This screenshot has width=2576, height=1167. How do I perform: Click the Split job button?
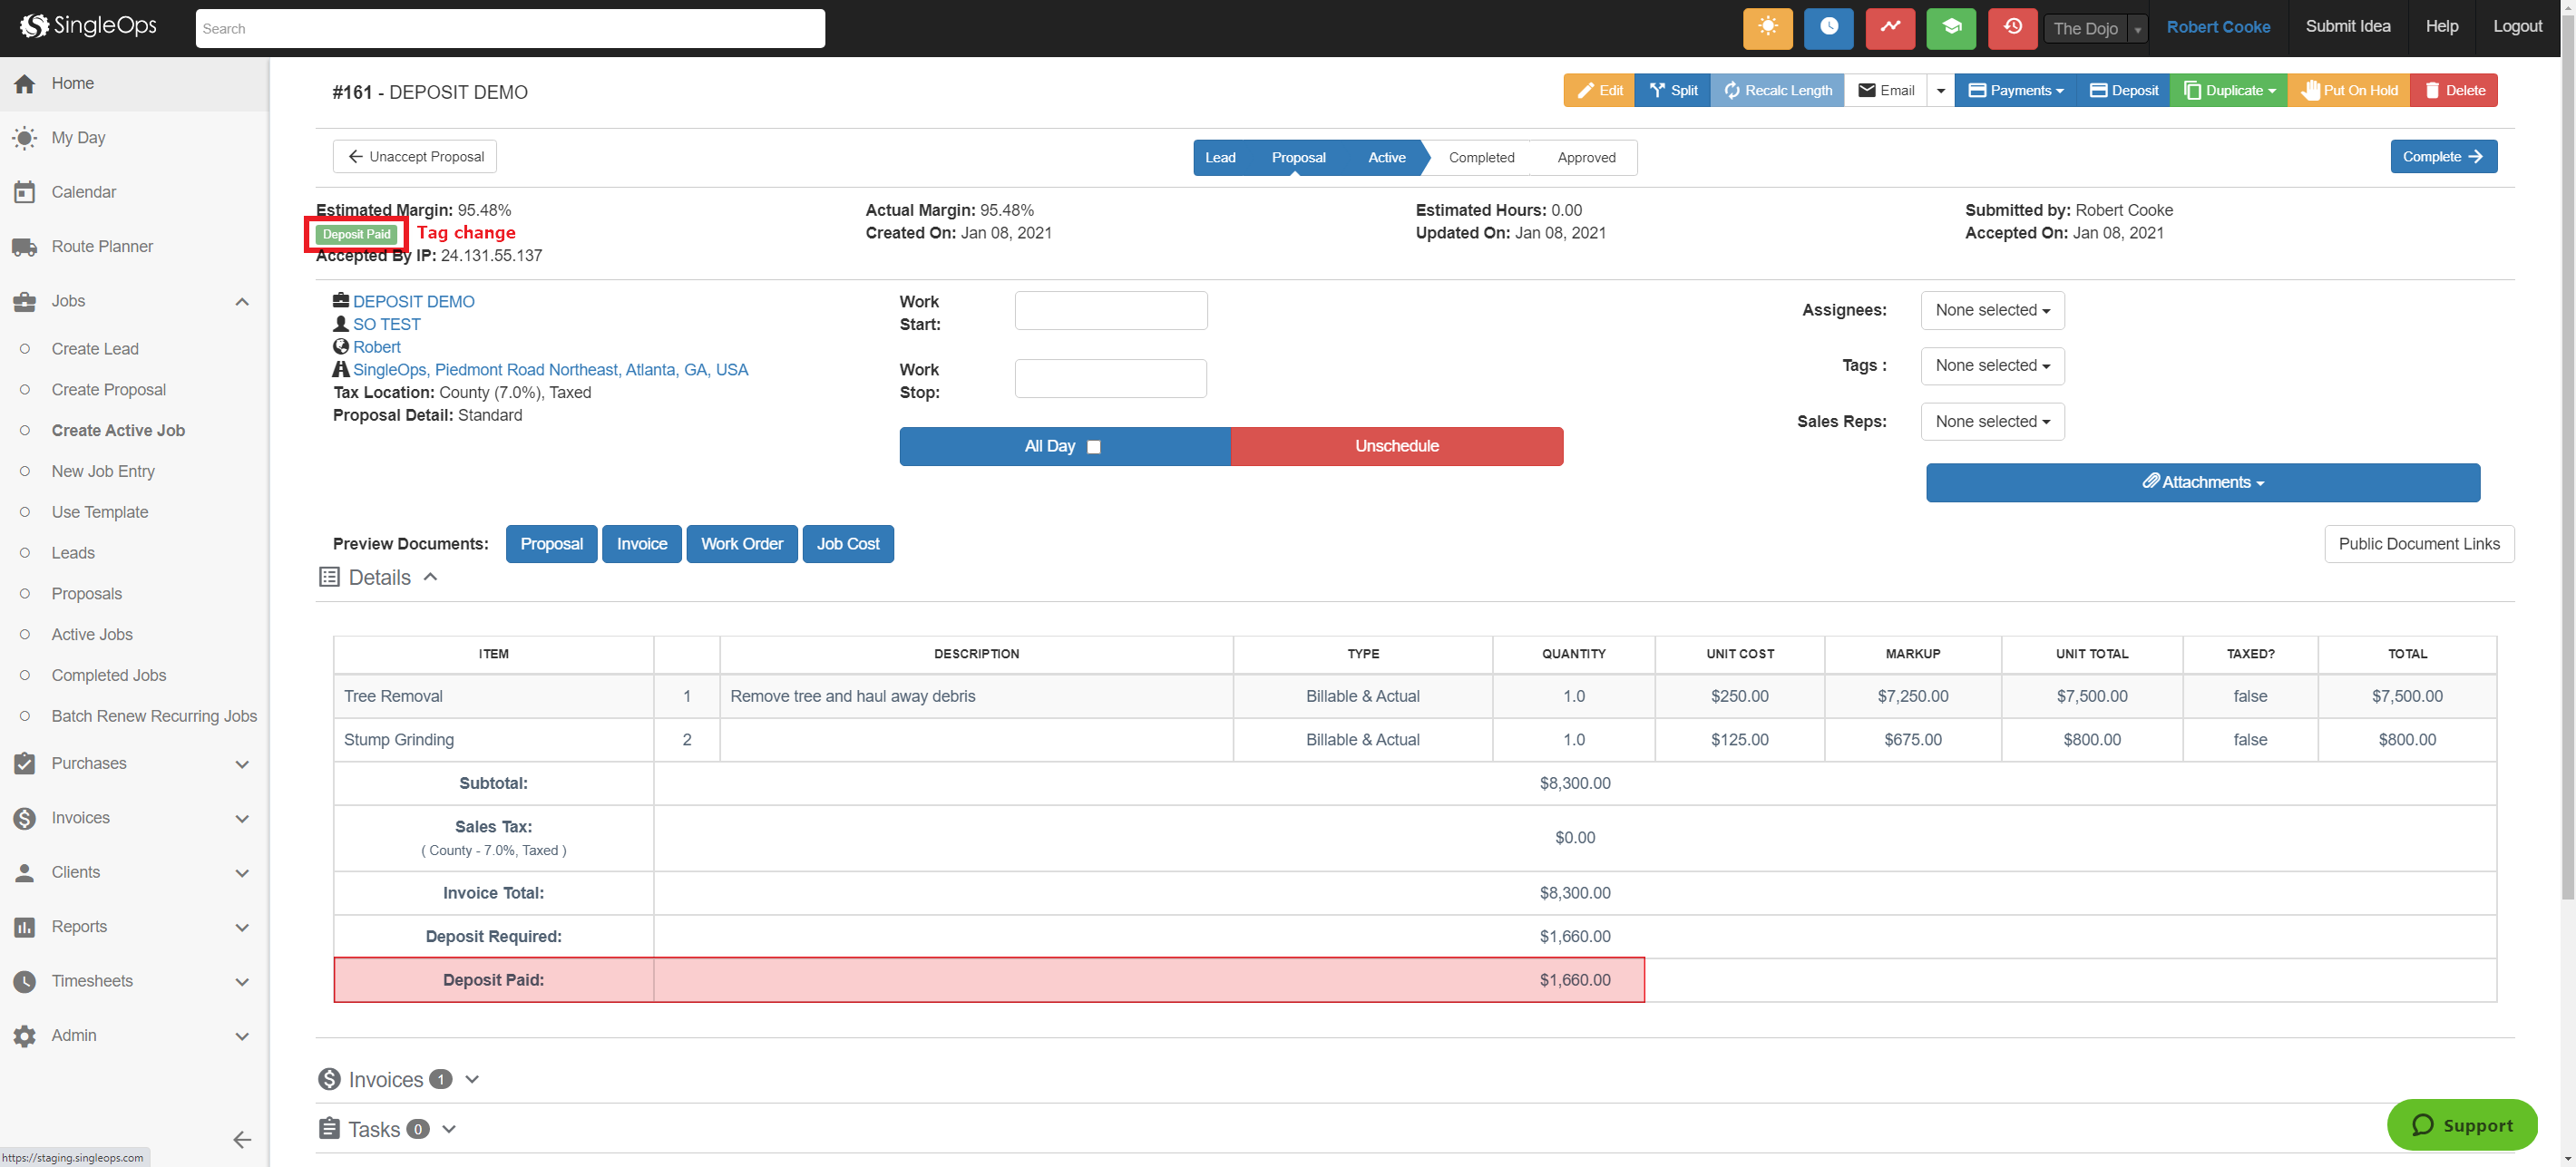[1673, 90]
